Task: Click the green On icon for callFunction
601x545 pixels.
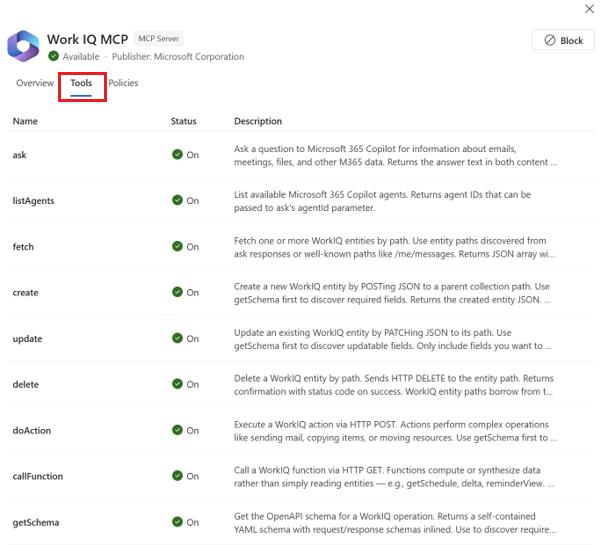Action: coord(177,476)
